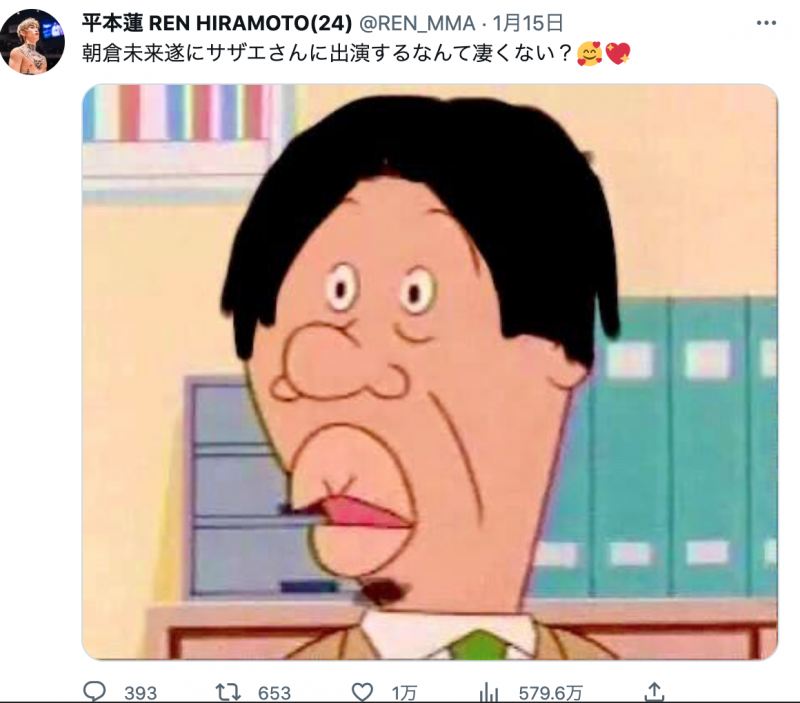This screenshot has height=703, width=800.
Task: Open the three-dot more options menu
Action: coord(766,23)
